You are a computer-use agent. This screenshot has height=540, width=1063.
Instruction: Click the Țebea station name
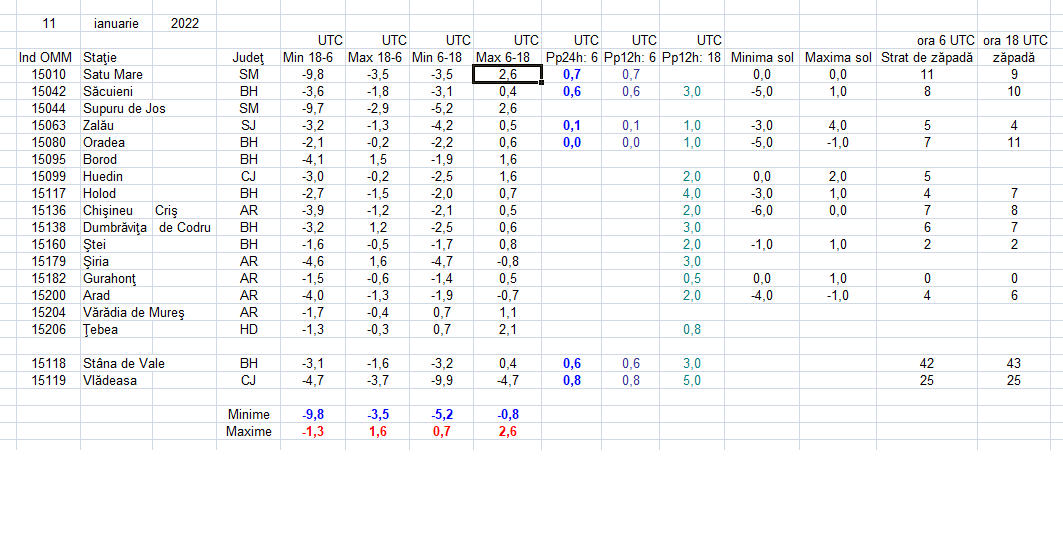[100, 330]
